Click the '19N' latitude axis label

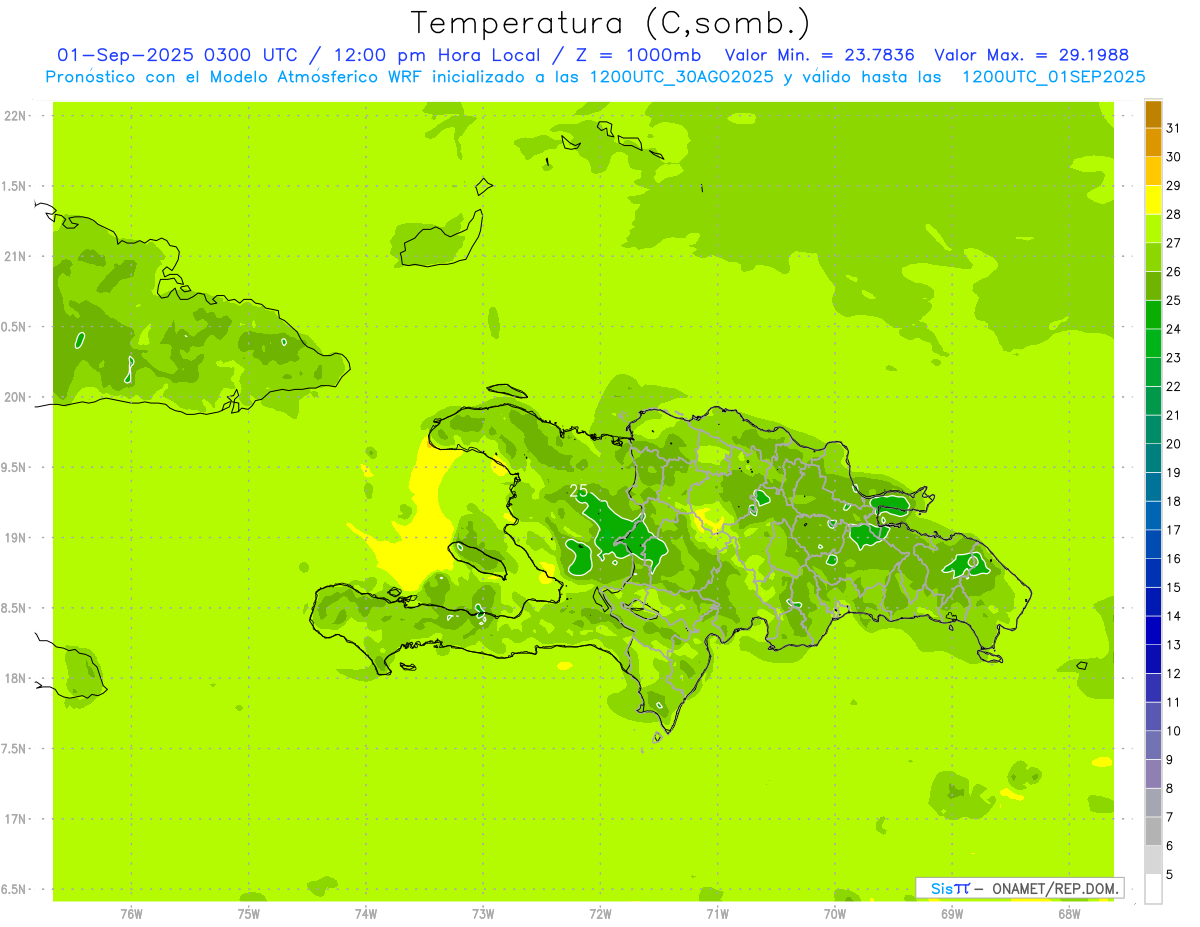click(x=16, y=538)
